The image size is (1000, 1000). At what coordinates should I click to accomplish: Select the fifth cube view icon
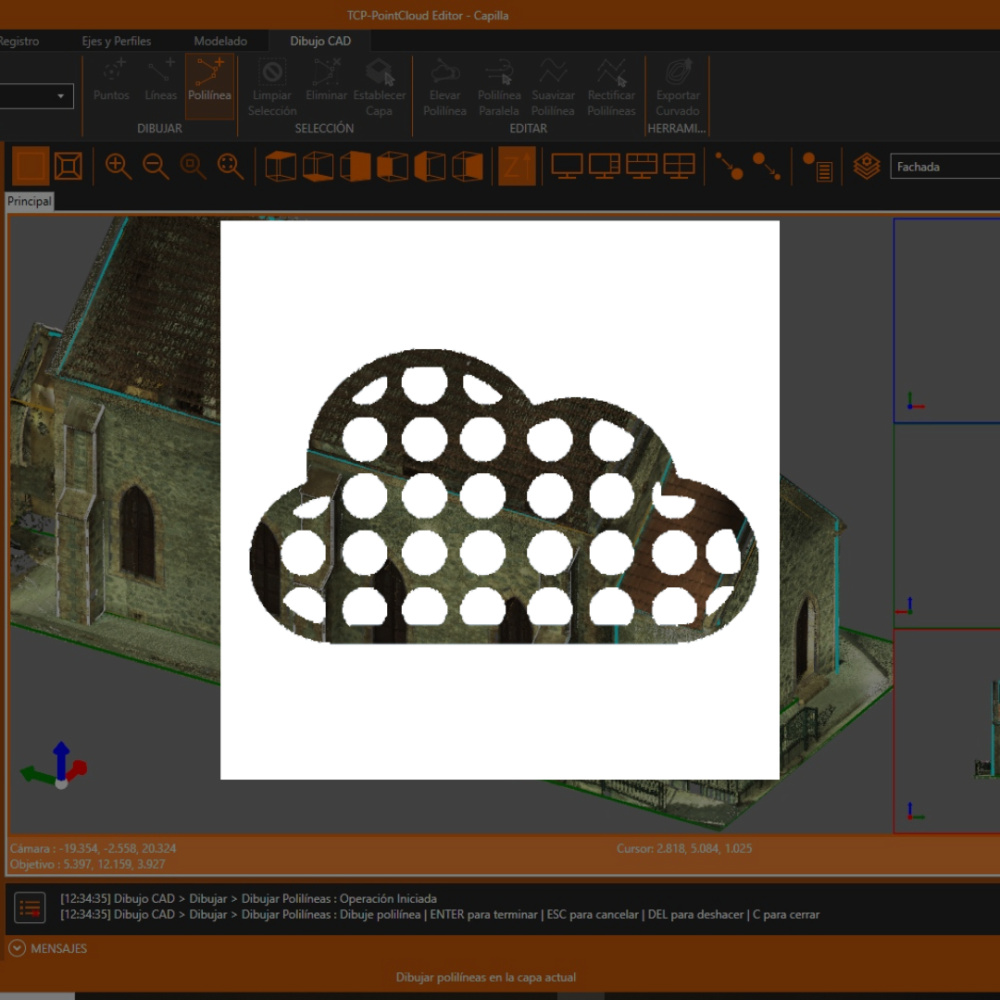[430, 166]
